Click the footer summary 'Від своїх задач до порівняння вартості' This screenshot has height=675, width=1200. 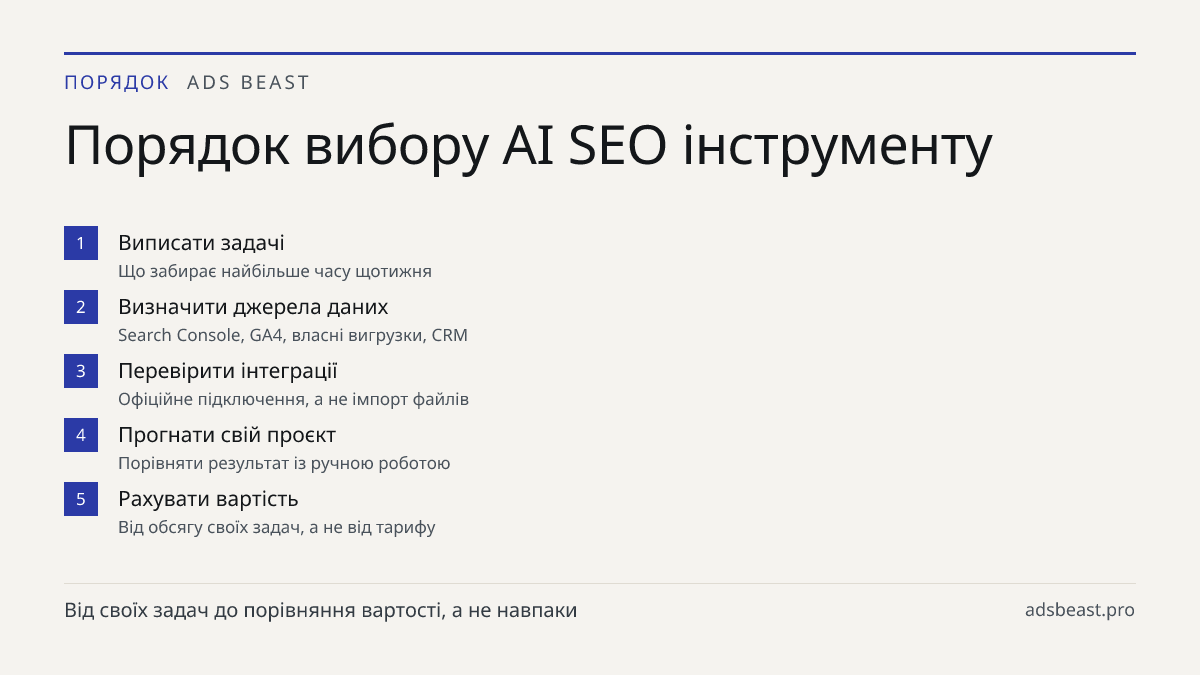point(254,610)
